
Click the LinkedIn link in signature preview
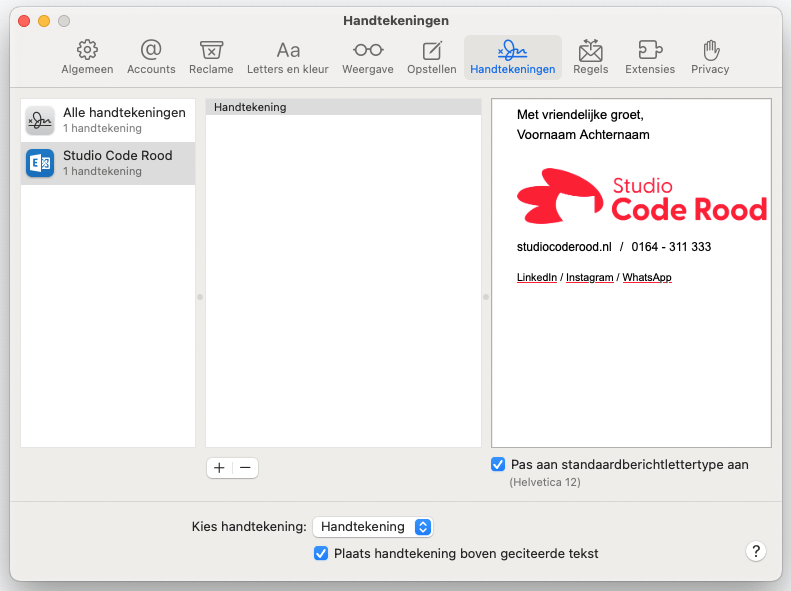tap(536, 278)
